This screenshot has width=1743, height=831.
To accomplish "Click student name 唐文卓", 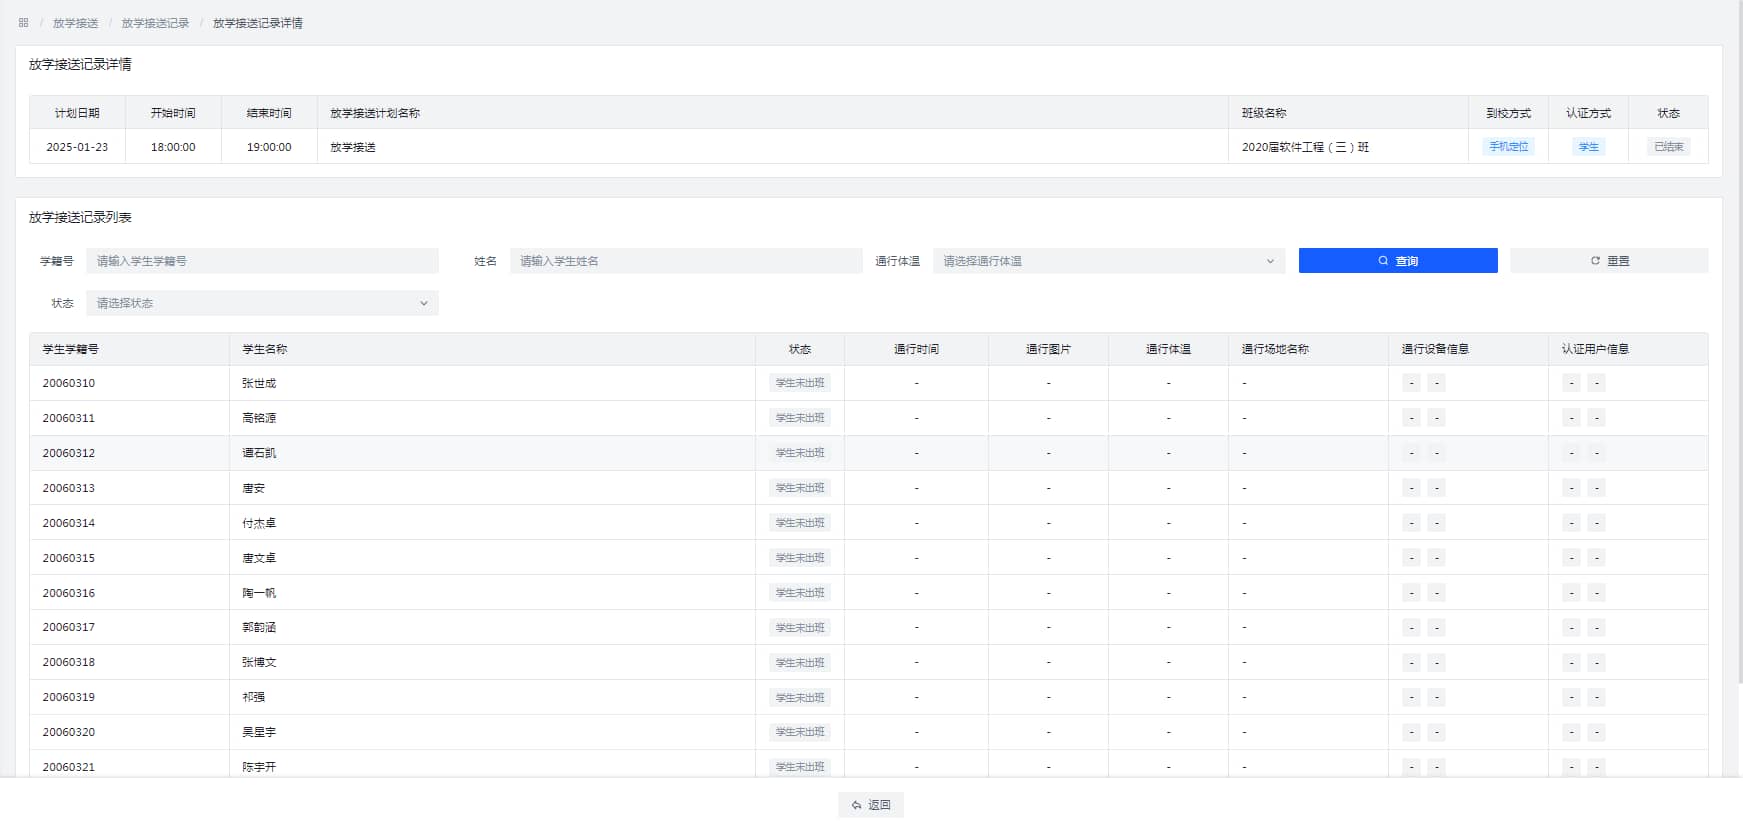I will [x=259, y=558].
